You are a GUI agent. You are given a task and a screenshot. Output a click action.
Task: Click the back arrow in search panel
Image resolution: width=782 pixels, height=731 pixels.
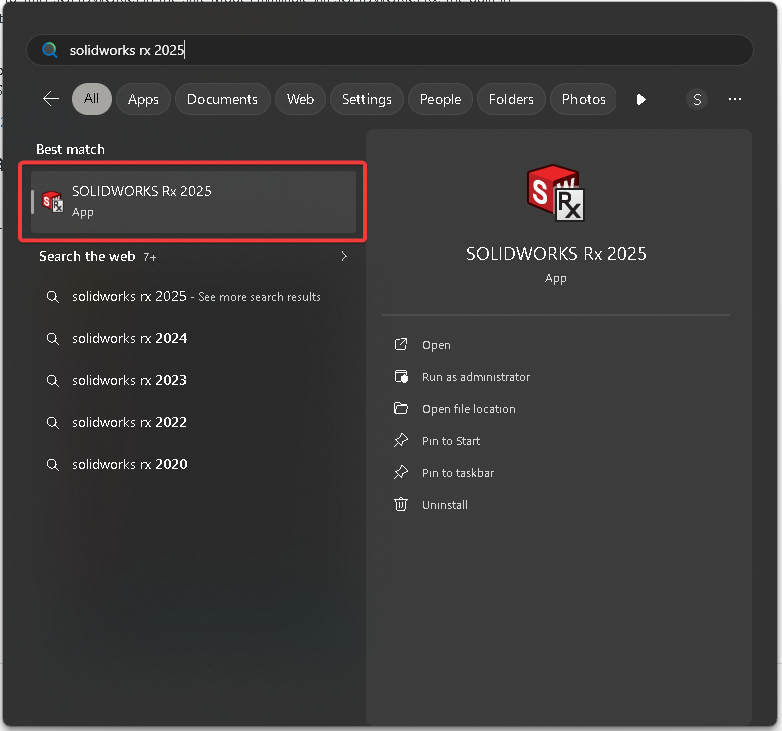point(51,99)
